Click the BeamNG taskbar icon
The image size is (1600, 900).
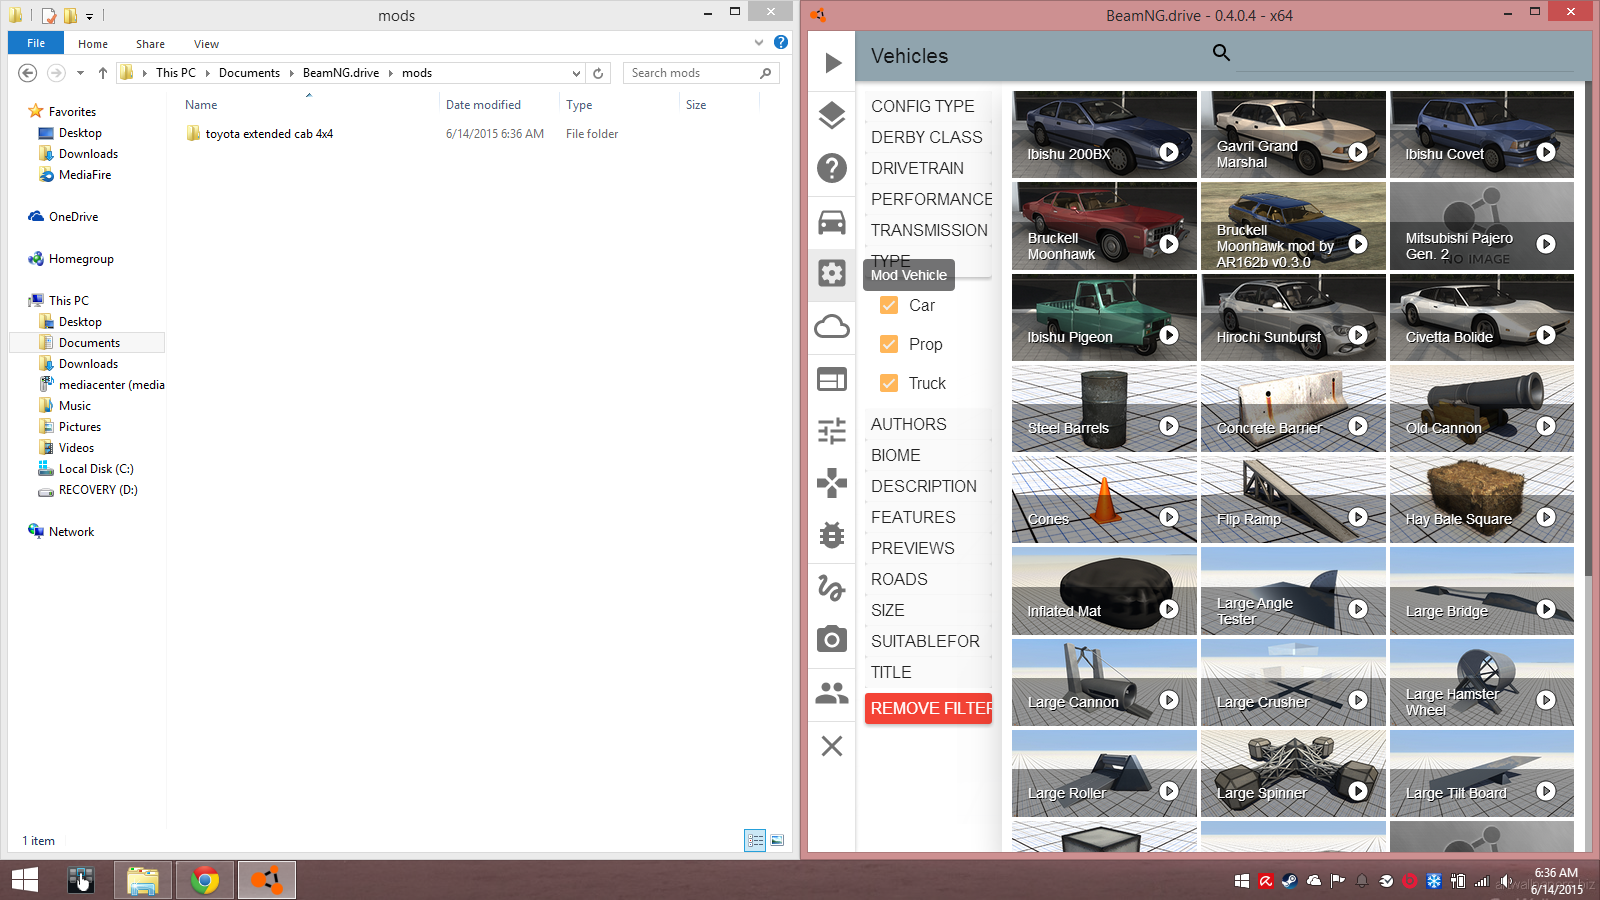coord(267,880)
